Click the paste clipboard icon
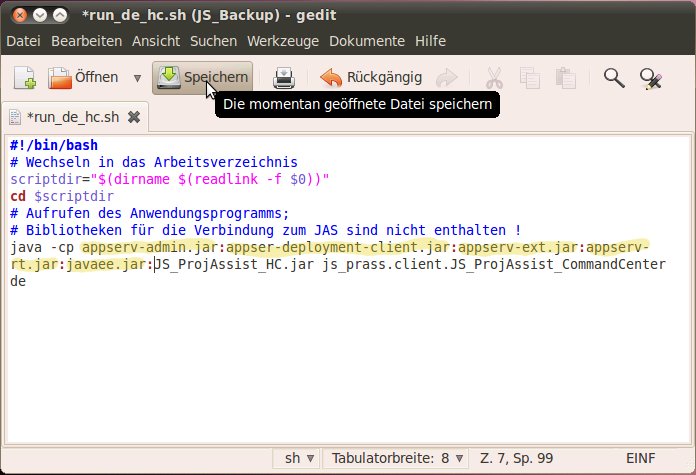 point(566,78)
